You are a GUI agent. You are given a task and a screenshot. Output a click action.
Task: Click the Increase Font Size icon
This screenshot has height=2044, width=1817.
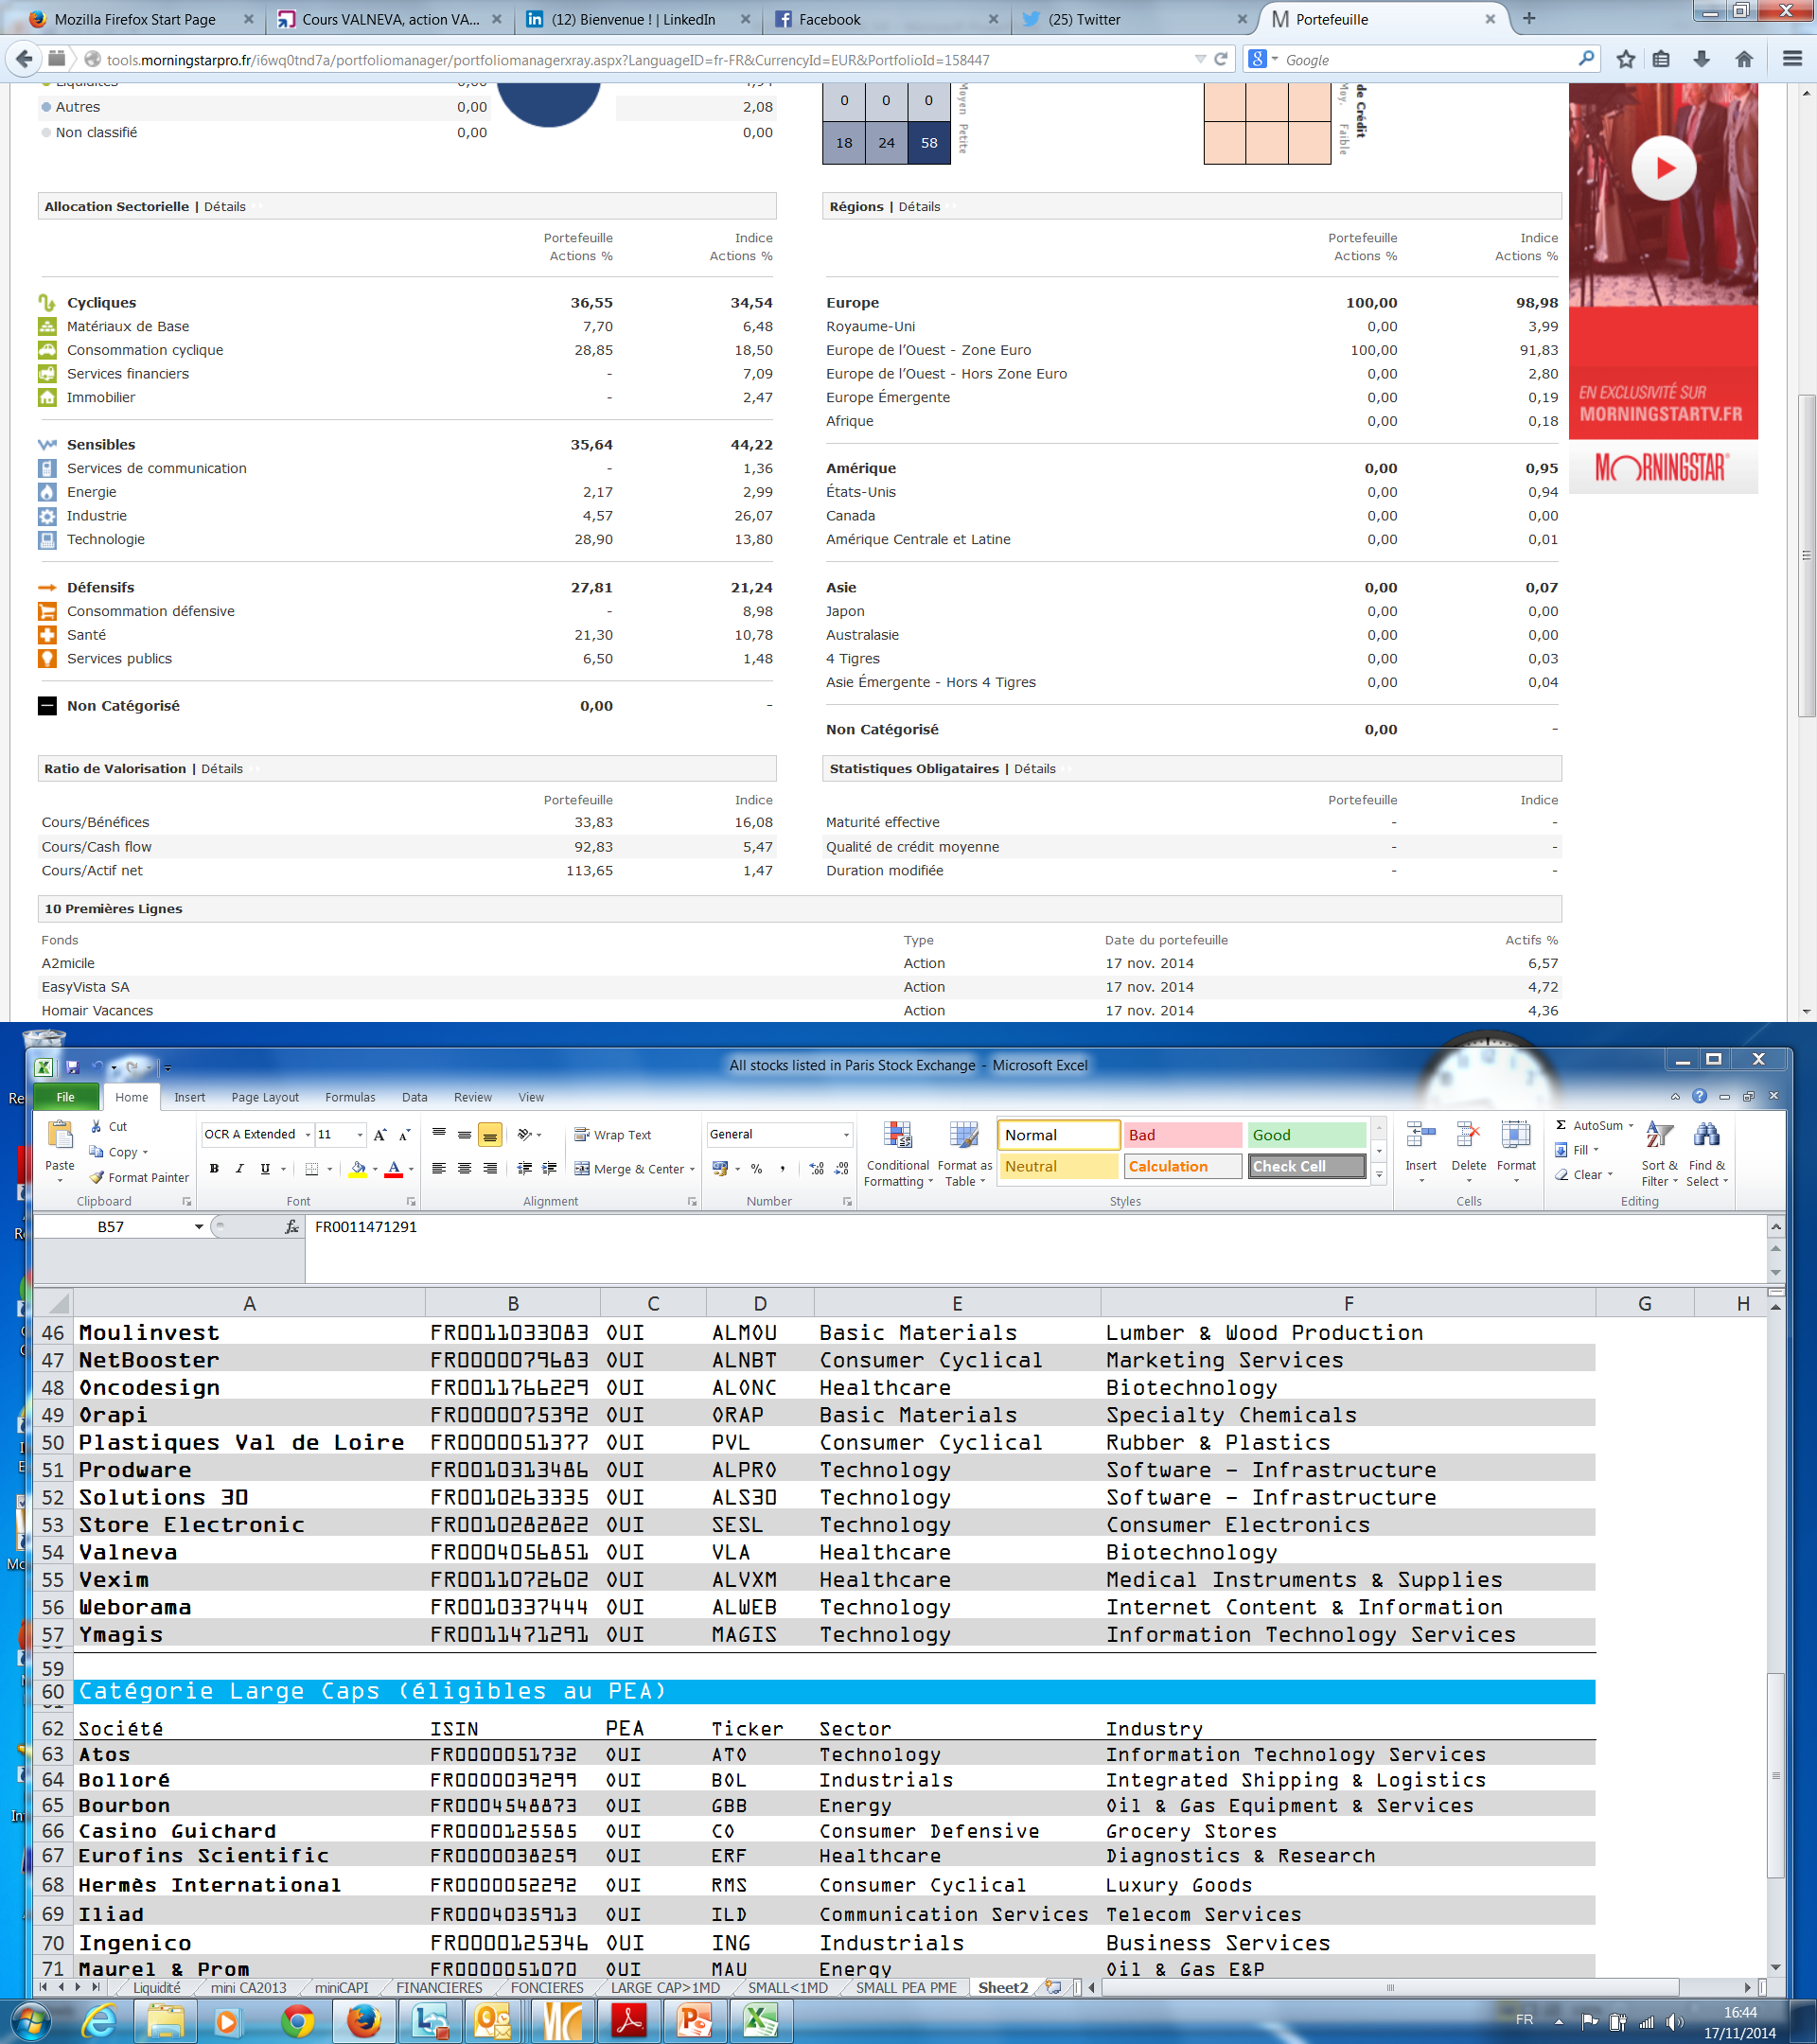(380, 1134)
